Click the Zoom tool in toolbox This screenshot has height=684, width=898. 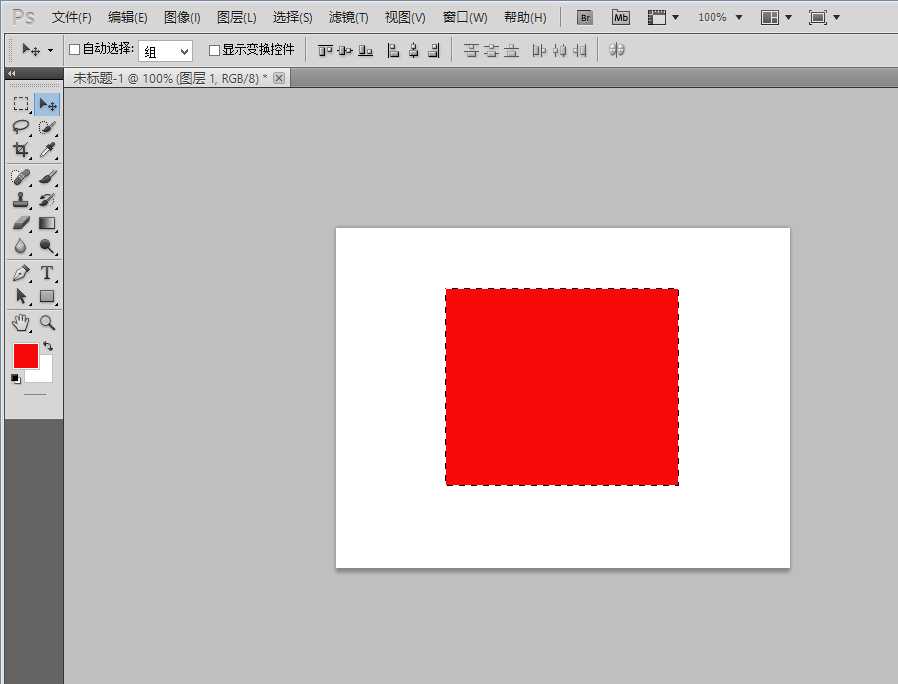click(x=47, y=322)
